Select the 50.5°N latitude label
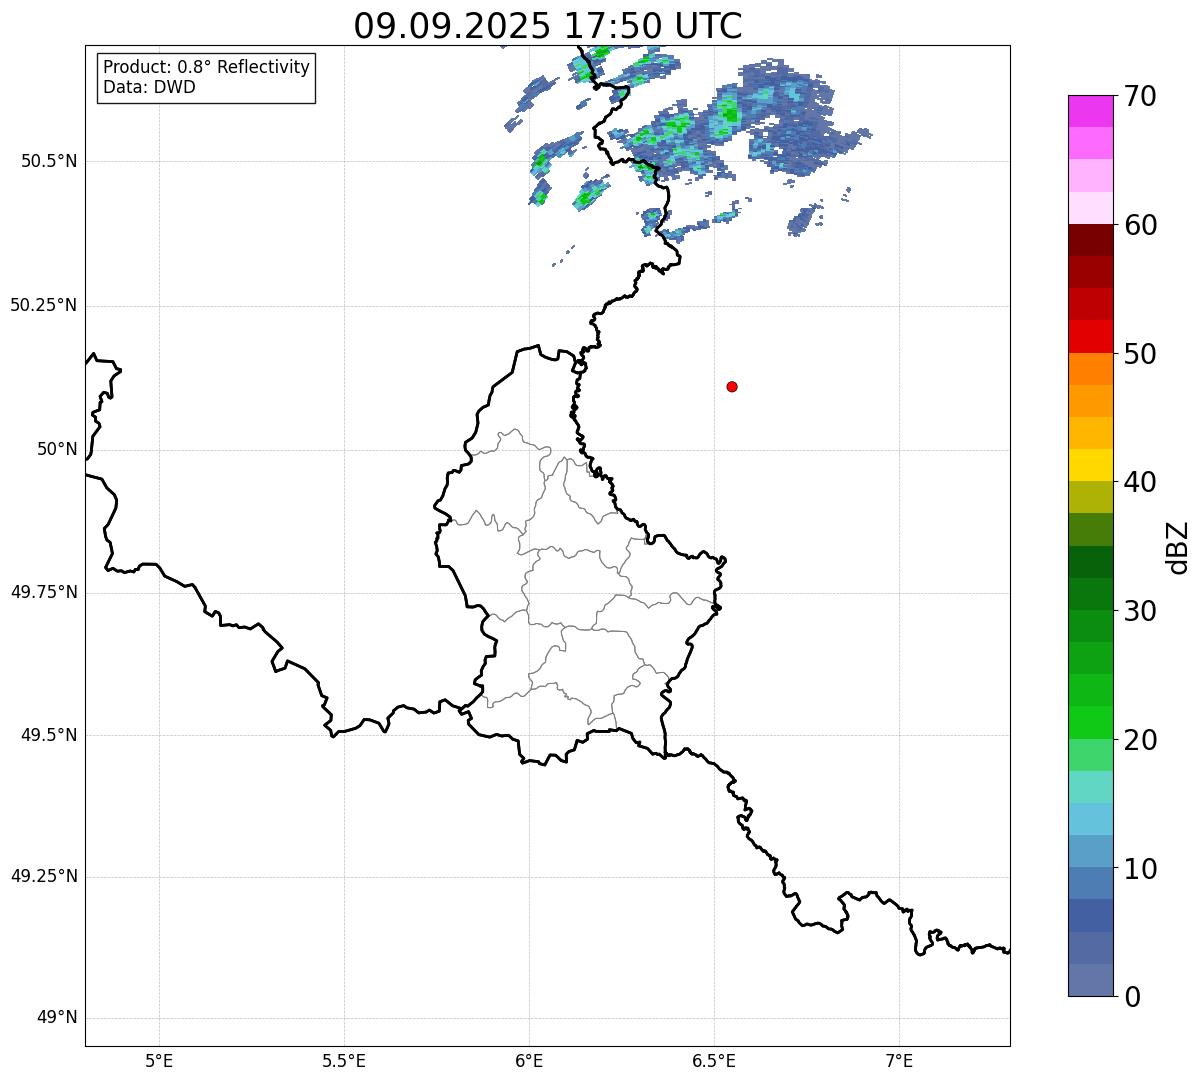The height and width of the screenshot is (1081, 1202). tap(48, 161)
